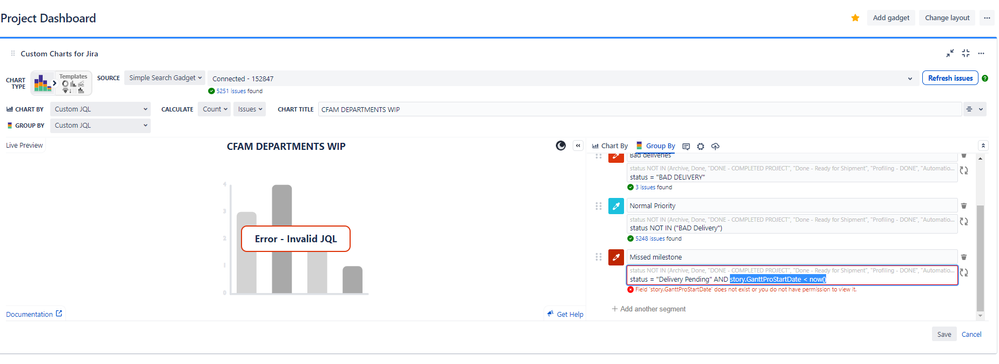Click the Refresh issues button

pos(951,78)
